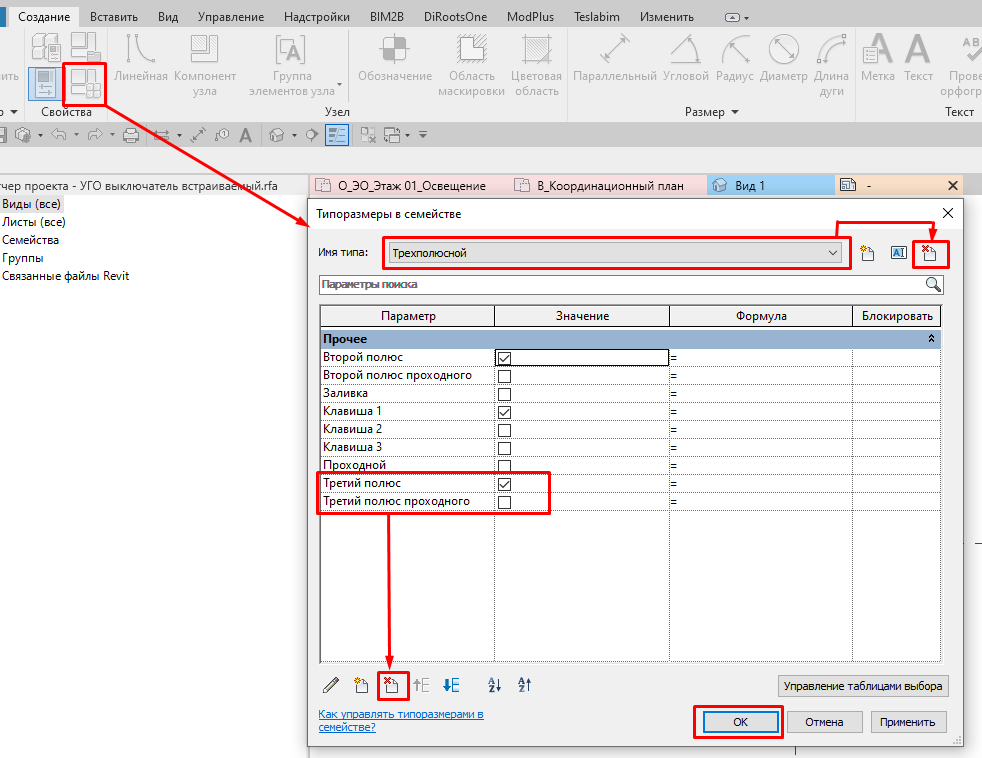Choose the Длина дуги dimension tool
Image resolution: width=982 pixels, height=758 pixels.
click(831, 65)
